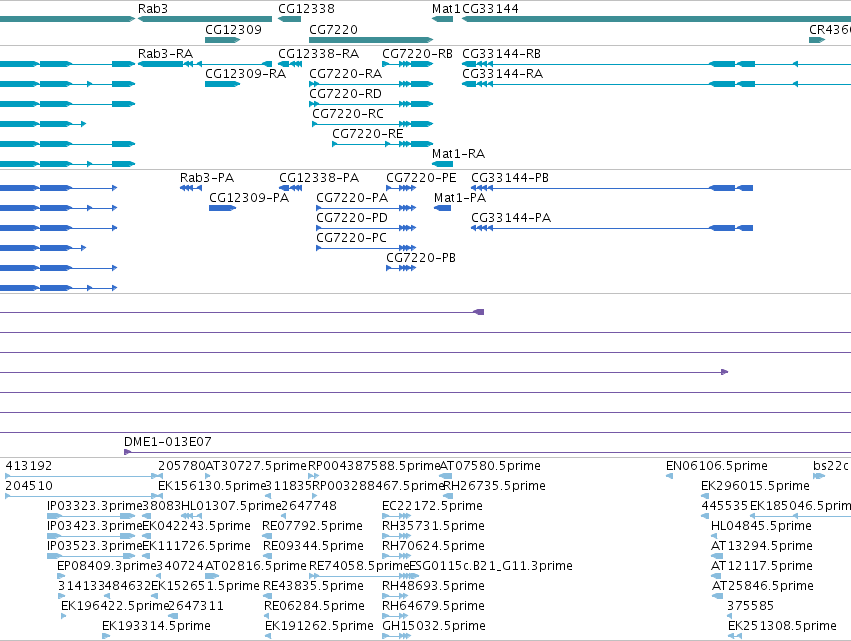Select the CG33144-RB transcript label
The height and width of the screenshot is (641, 851).
(501, 54)
